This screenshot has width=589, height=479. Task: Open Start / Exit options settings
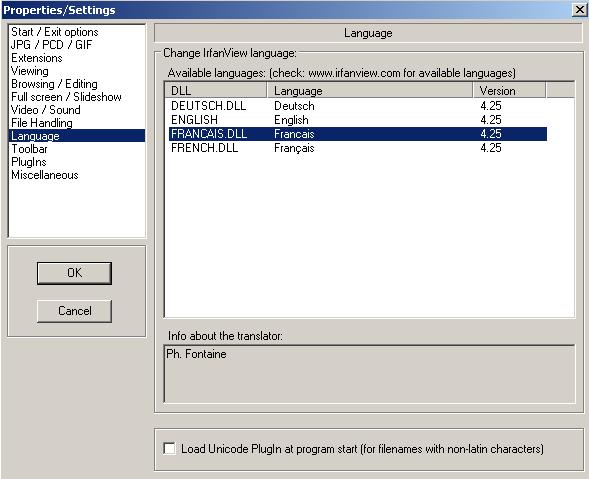click(x=55, y=32)
